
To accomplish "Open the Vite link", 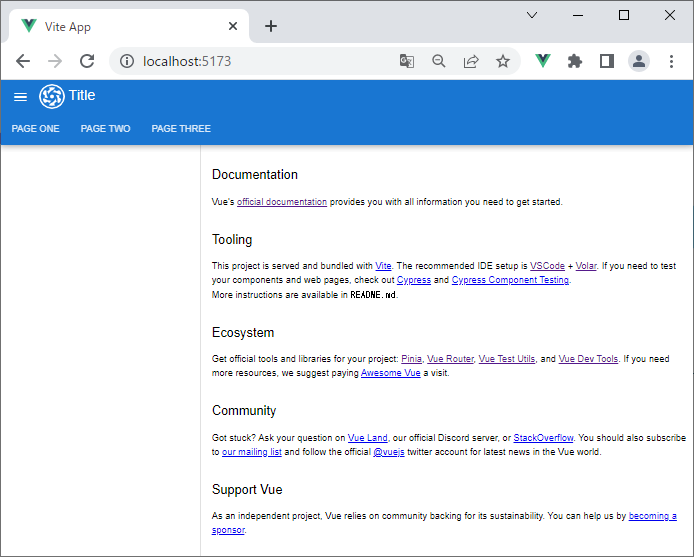I will 383,266.
